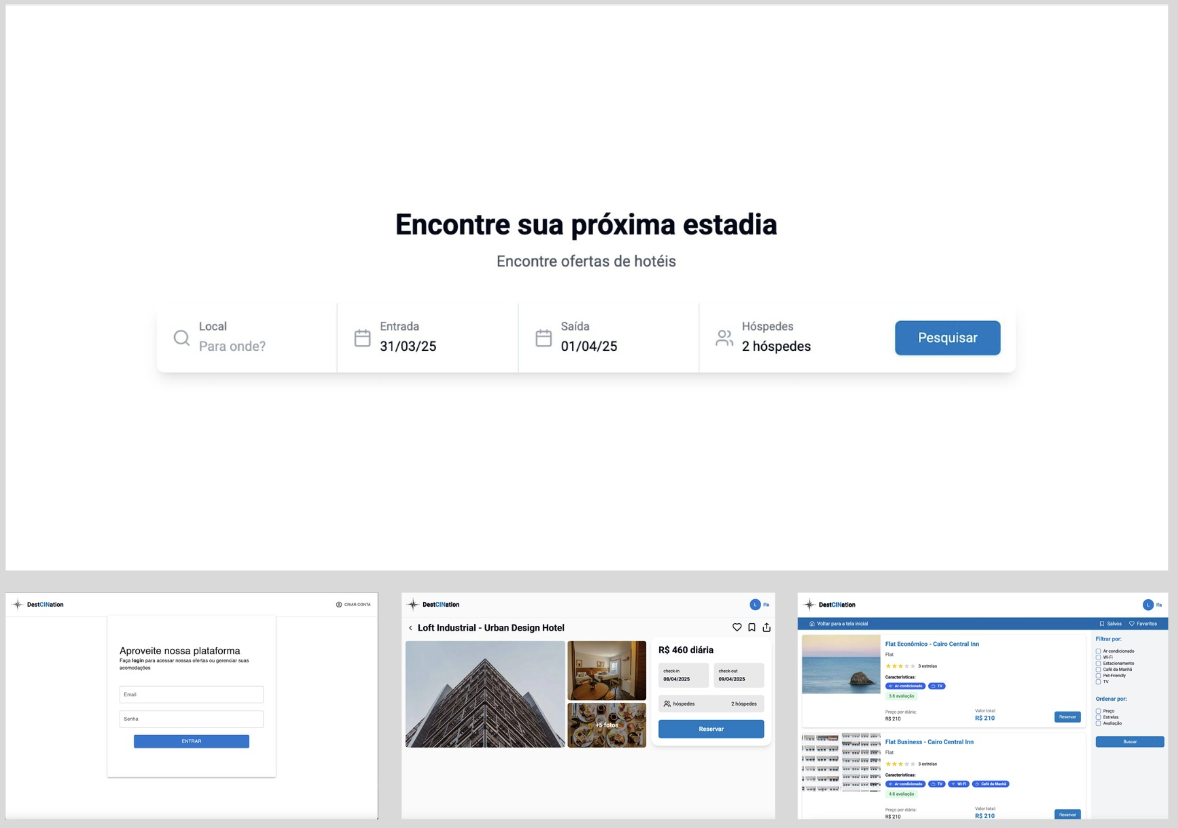This screenshot has width=1178, height=828.
Task: Open the Flat Business - Cairo Central Inn title
Action: (x=929, y=742)
